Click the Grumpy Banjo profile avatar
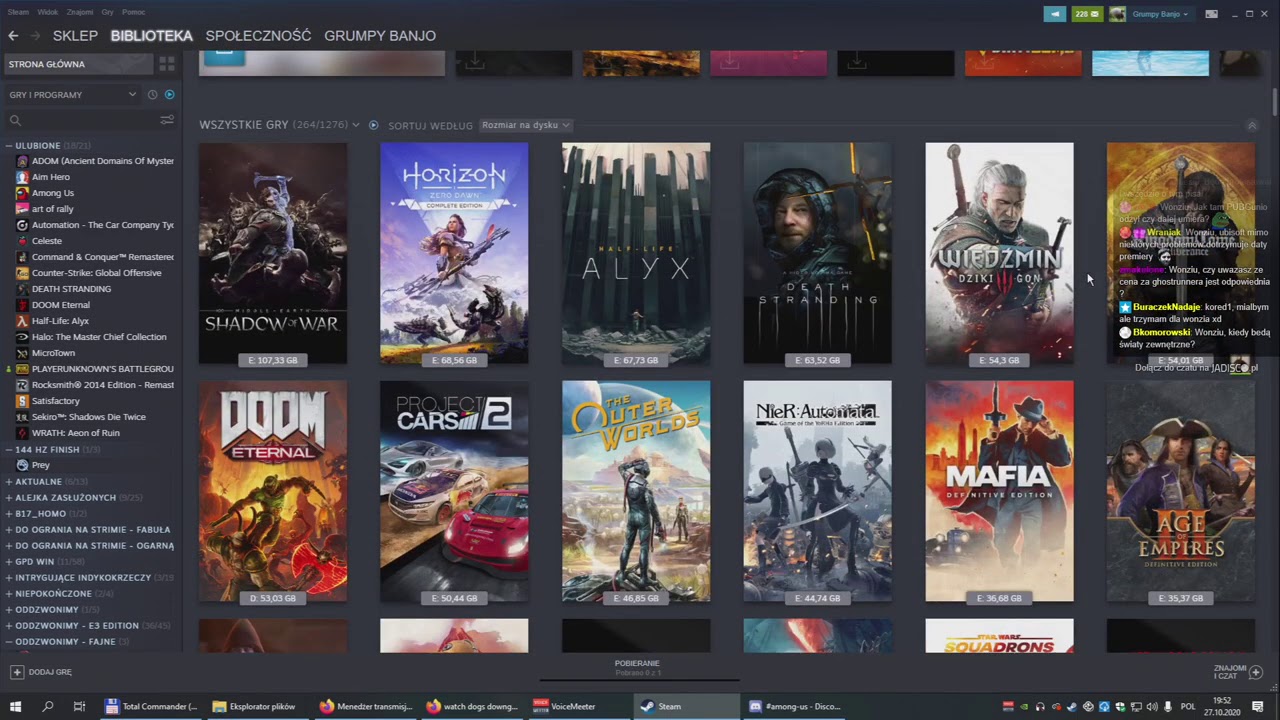Viewport: 1280px width, 720px height. point(1117,14)
